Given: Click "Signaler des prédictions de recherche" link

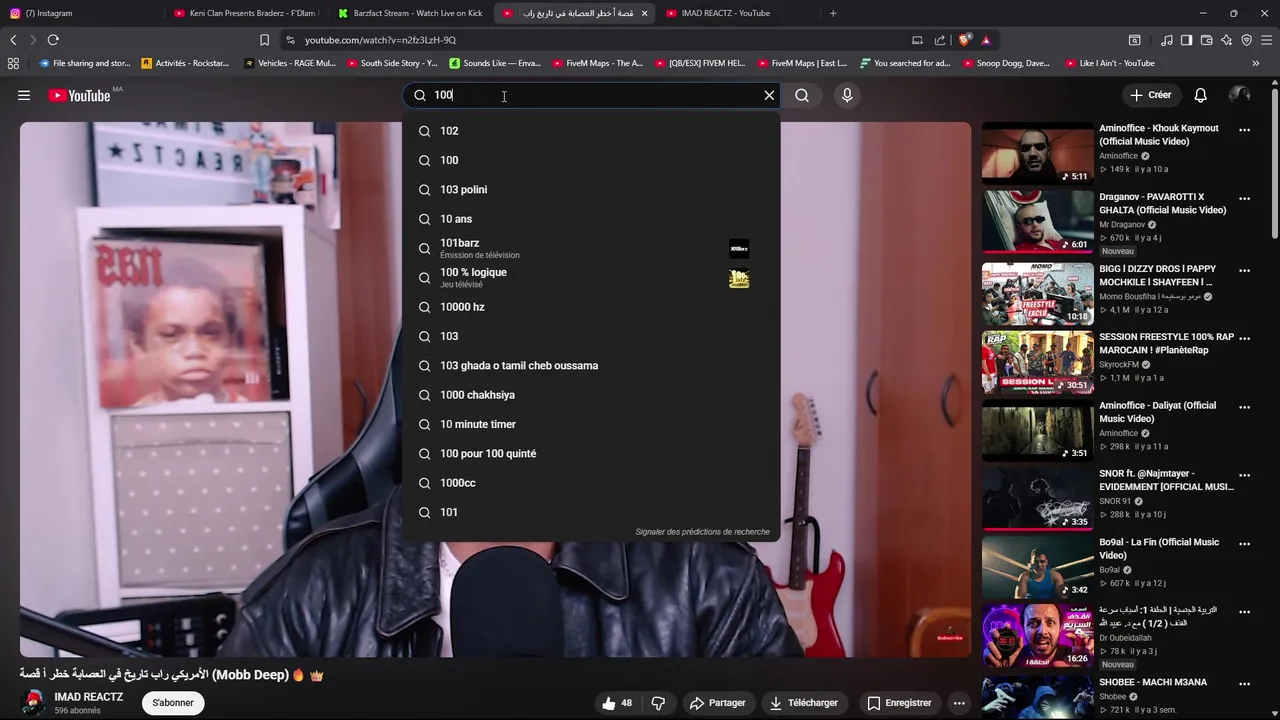Looking at the screenshot, I should tap(702, 532).
